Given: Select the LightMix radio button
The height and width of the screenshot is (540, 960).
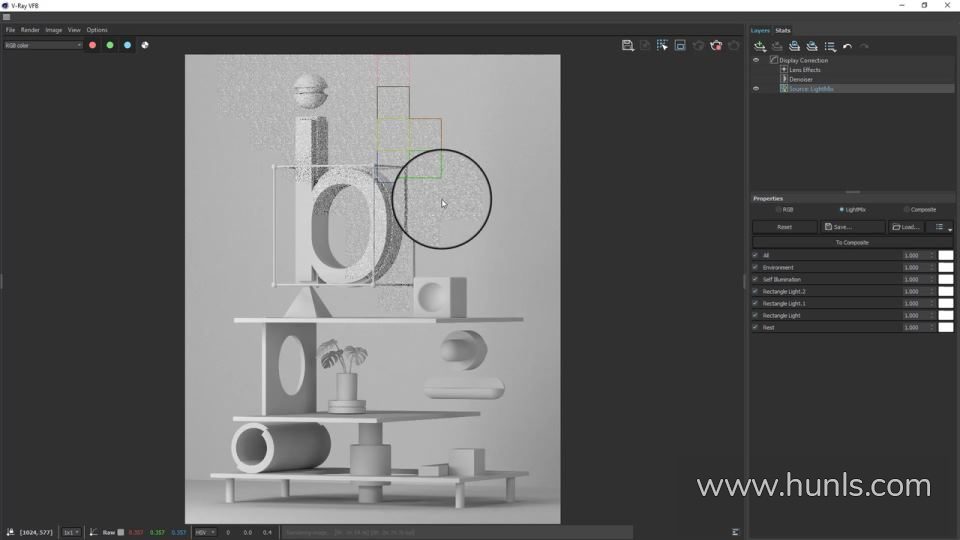Looking at the screenshot, I should (842, 209).
